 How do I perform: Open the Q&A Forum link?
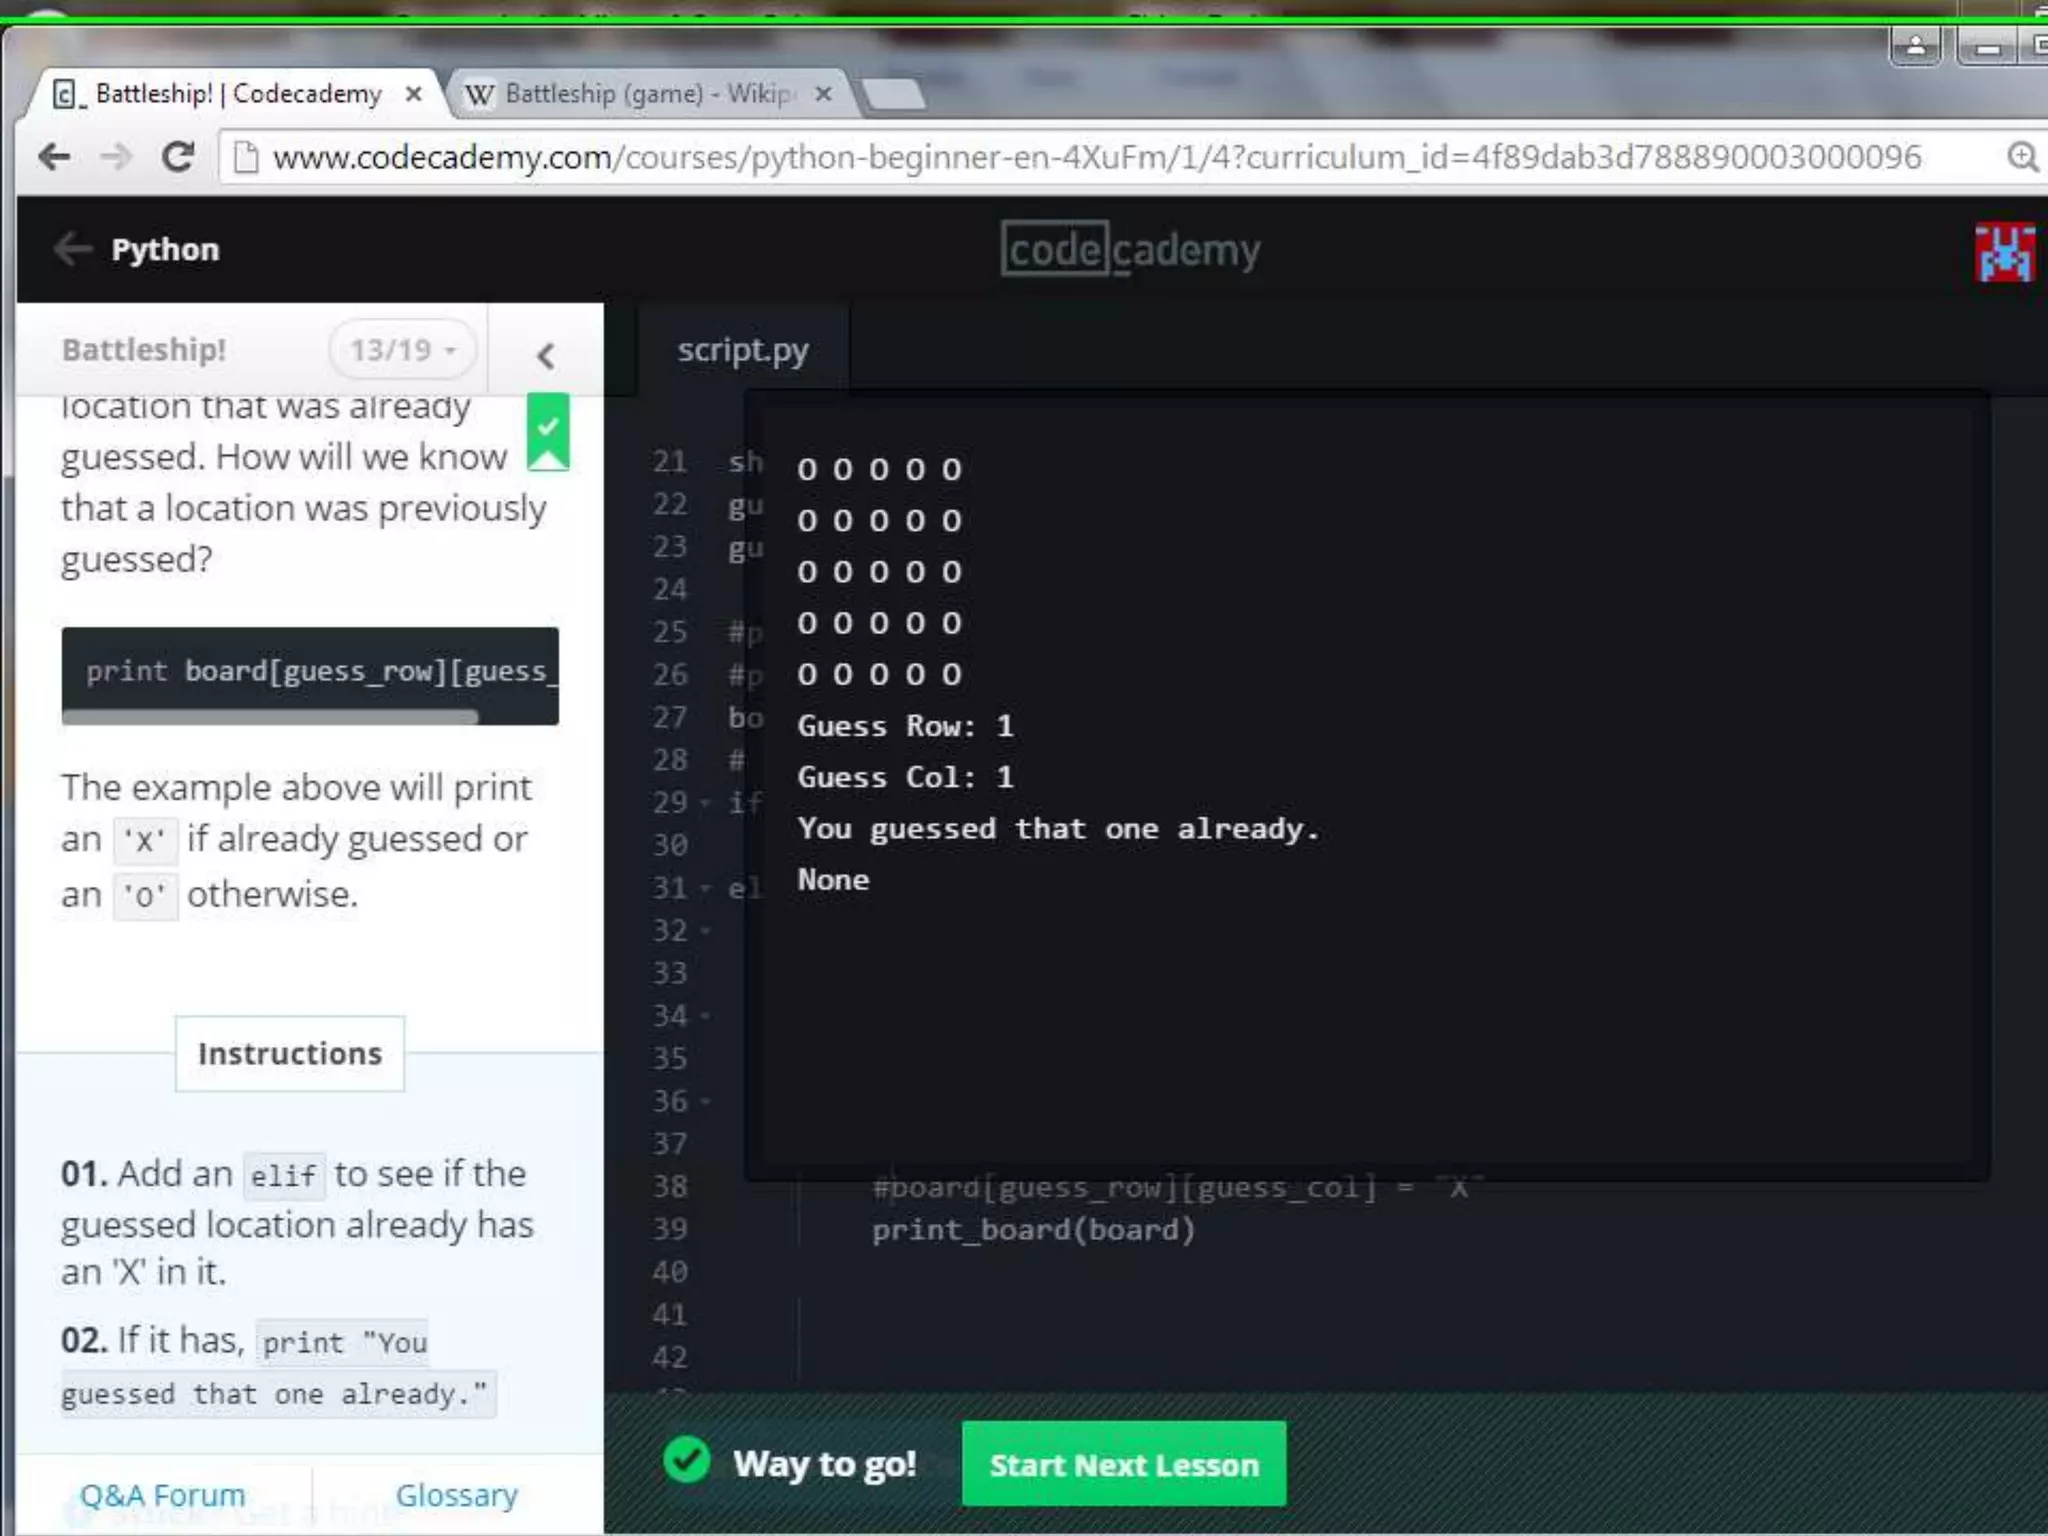(x=162, y=1495)
